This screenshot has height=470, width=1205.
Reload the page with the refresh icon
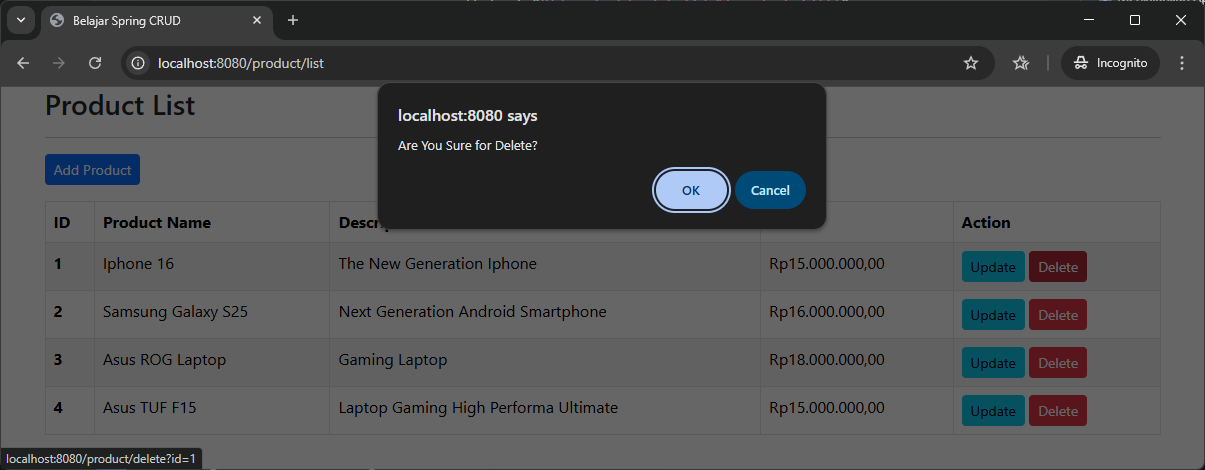coord(95,63)
